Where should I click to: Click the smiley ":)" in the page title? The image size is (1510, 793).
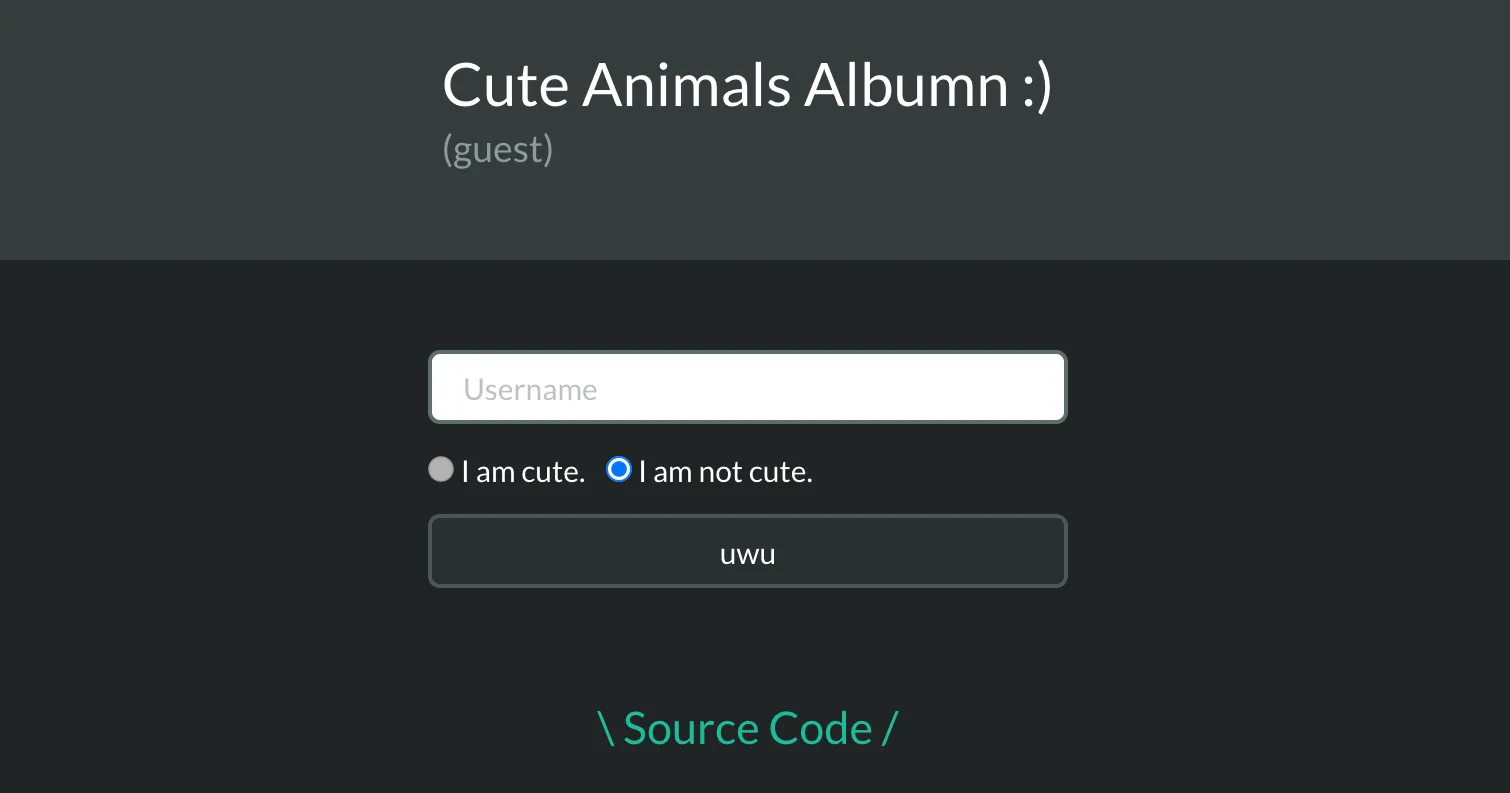(x=1038, y=87)
